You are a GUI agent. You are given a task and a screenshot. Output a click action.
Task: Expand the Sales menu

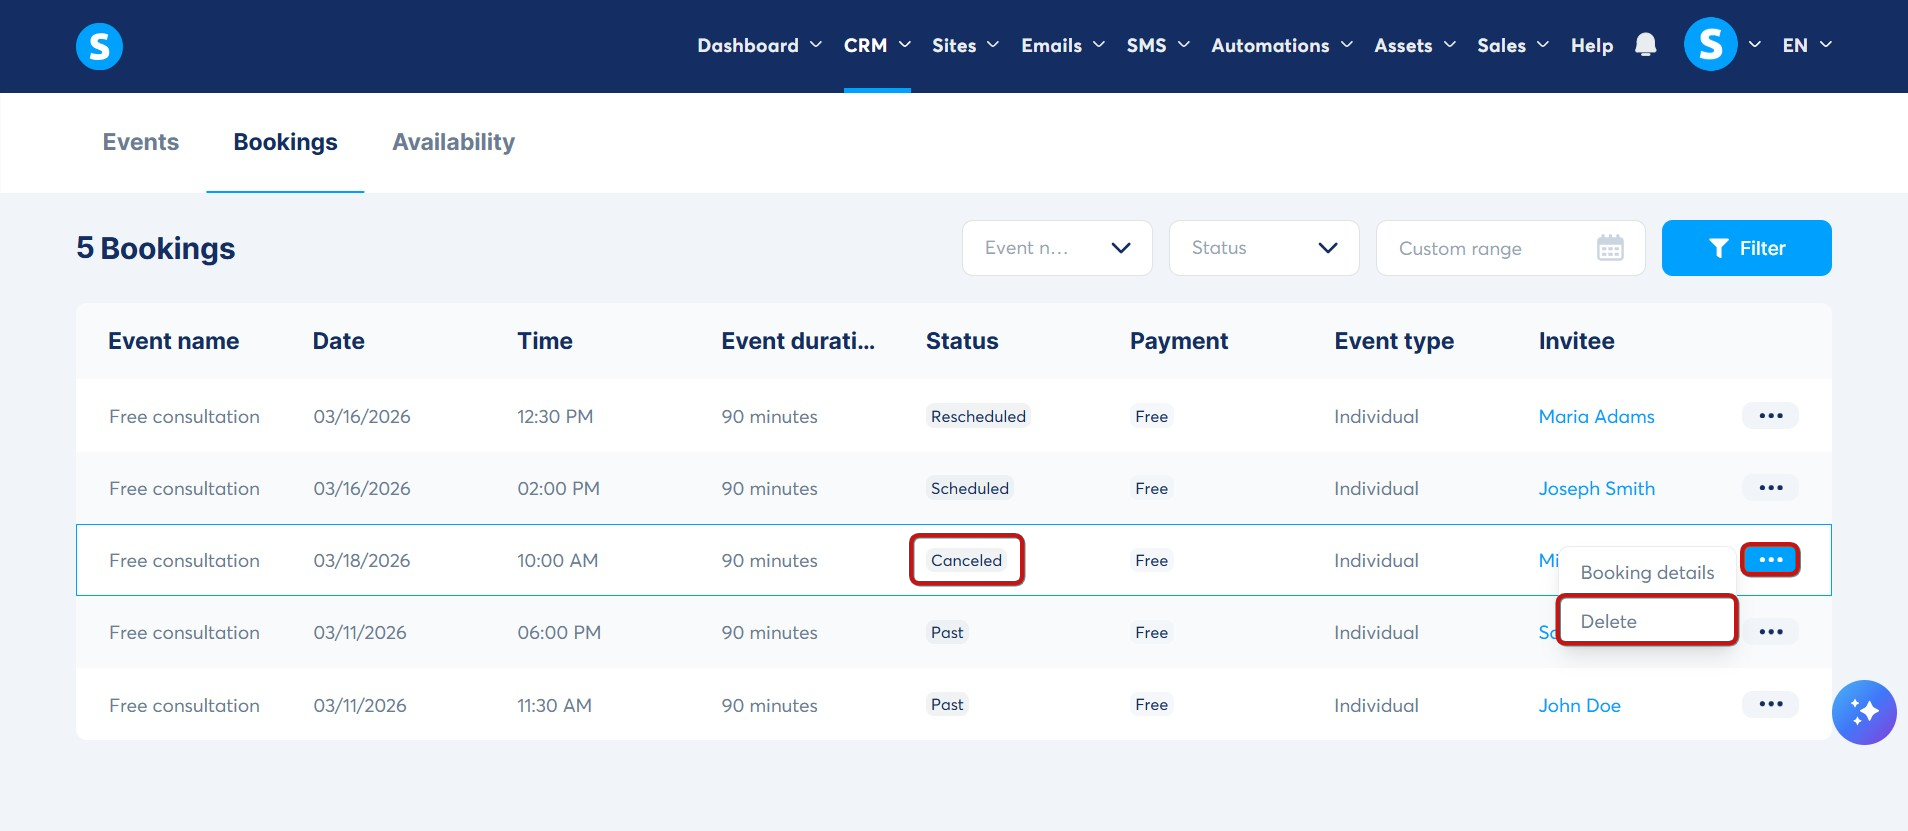(x=1513, y=45)
